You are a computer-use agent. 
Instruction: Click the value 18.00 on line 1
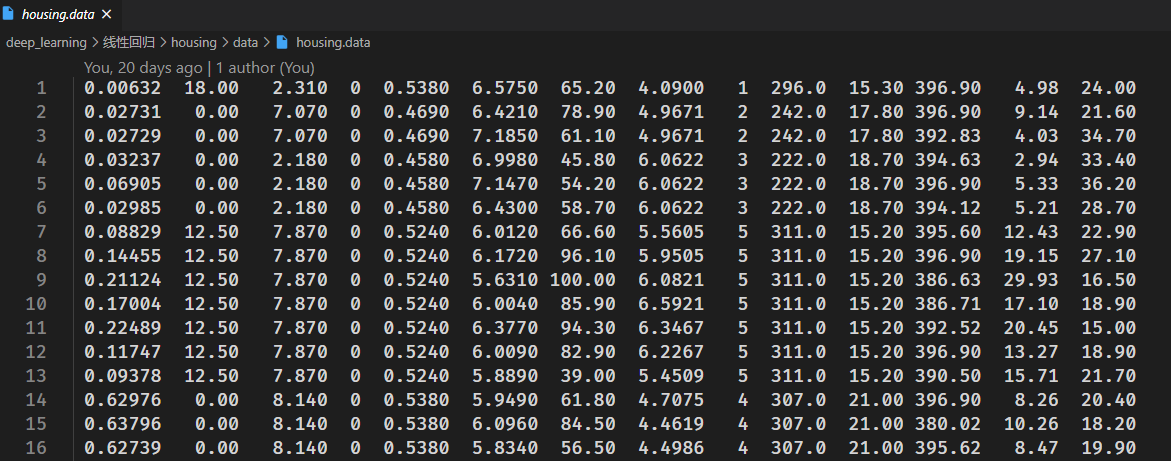click(x=211, y=88)
